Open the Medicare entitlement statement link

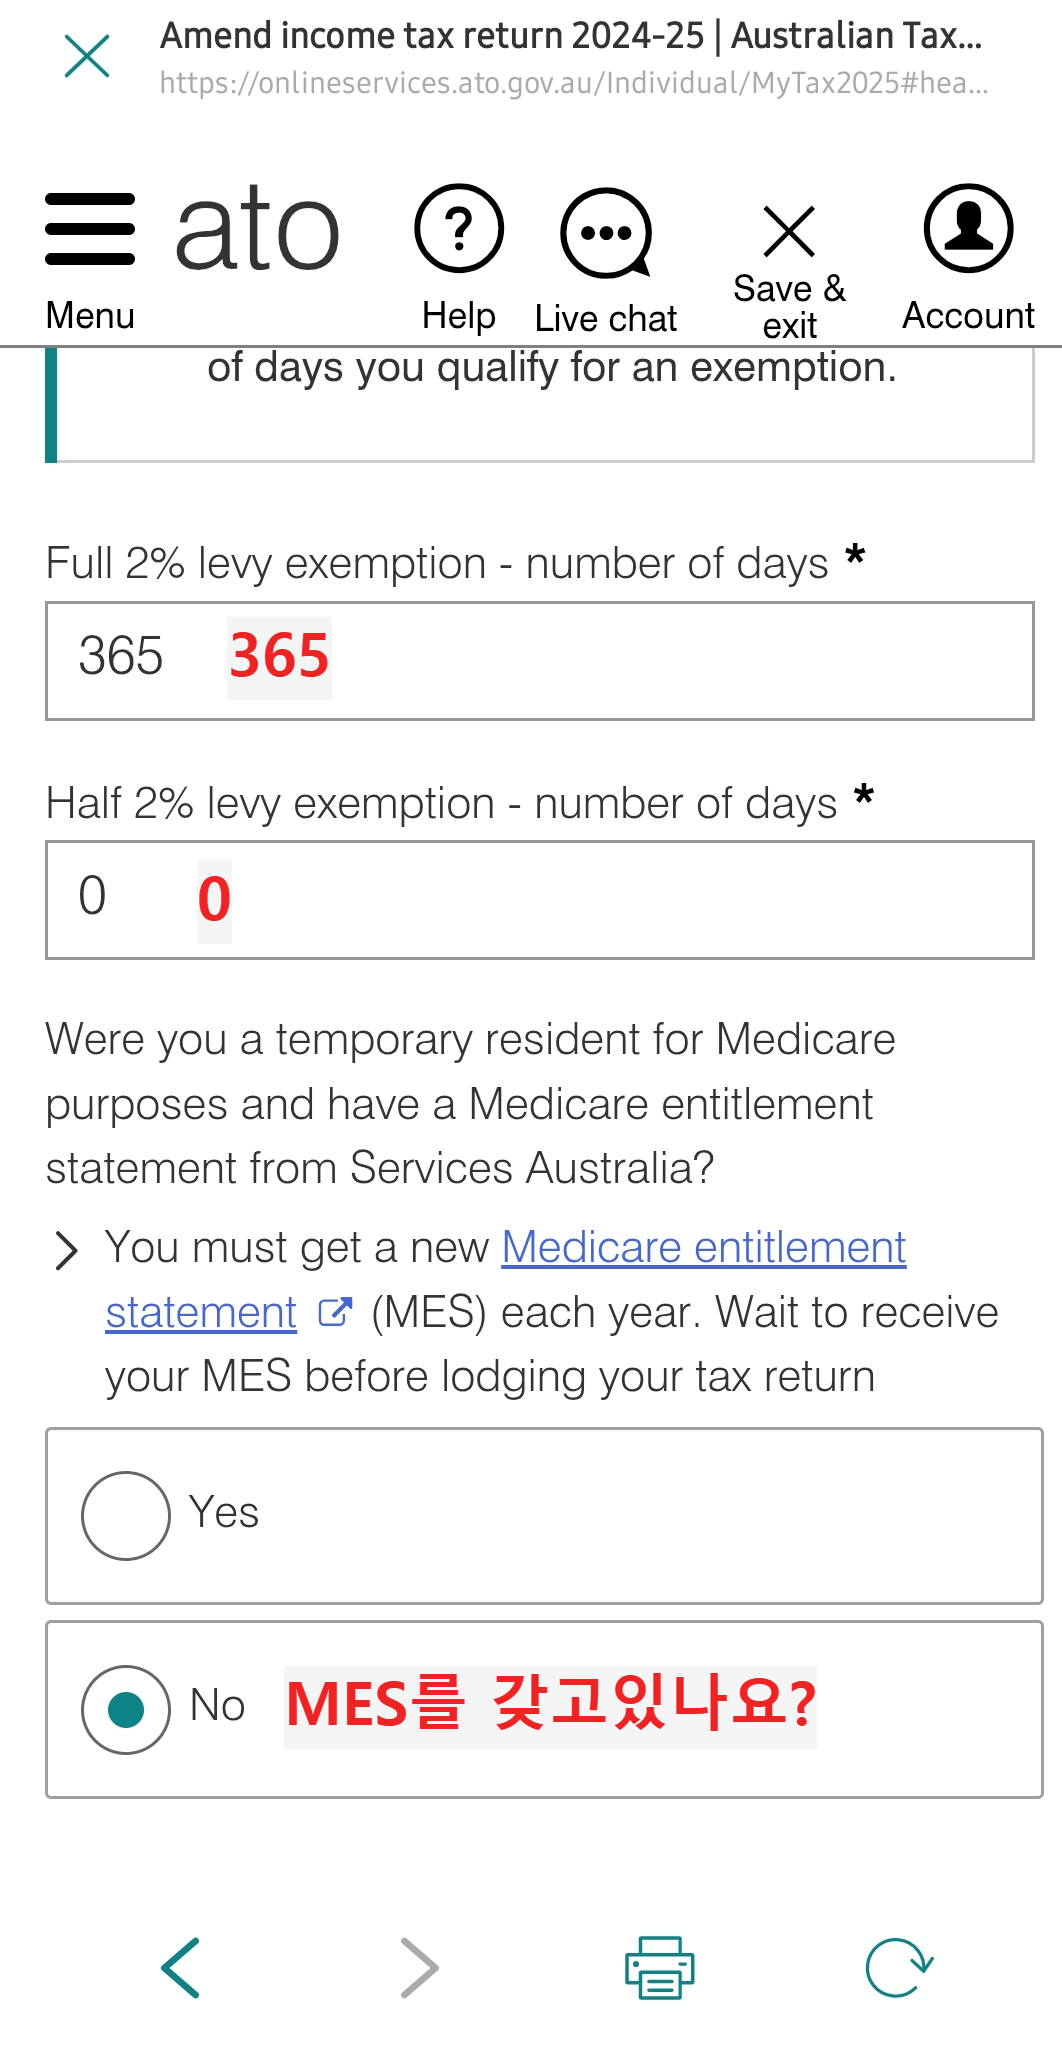point(506,1280)
